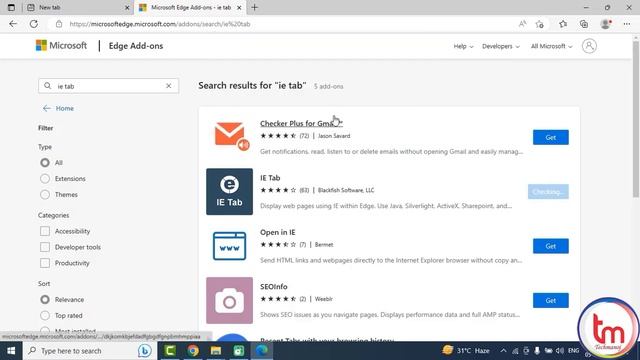Open the weather 31°C Haze widget
The image size is (640, 360).
(x=466, y=351)
